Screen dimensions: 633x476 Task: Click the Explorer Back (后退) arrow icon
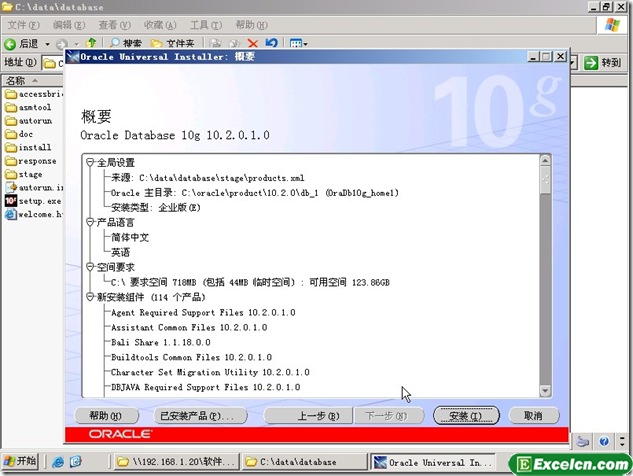[10, 44]
